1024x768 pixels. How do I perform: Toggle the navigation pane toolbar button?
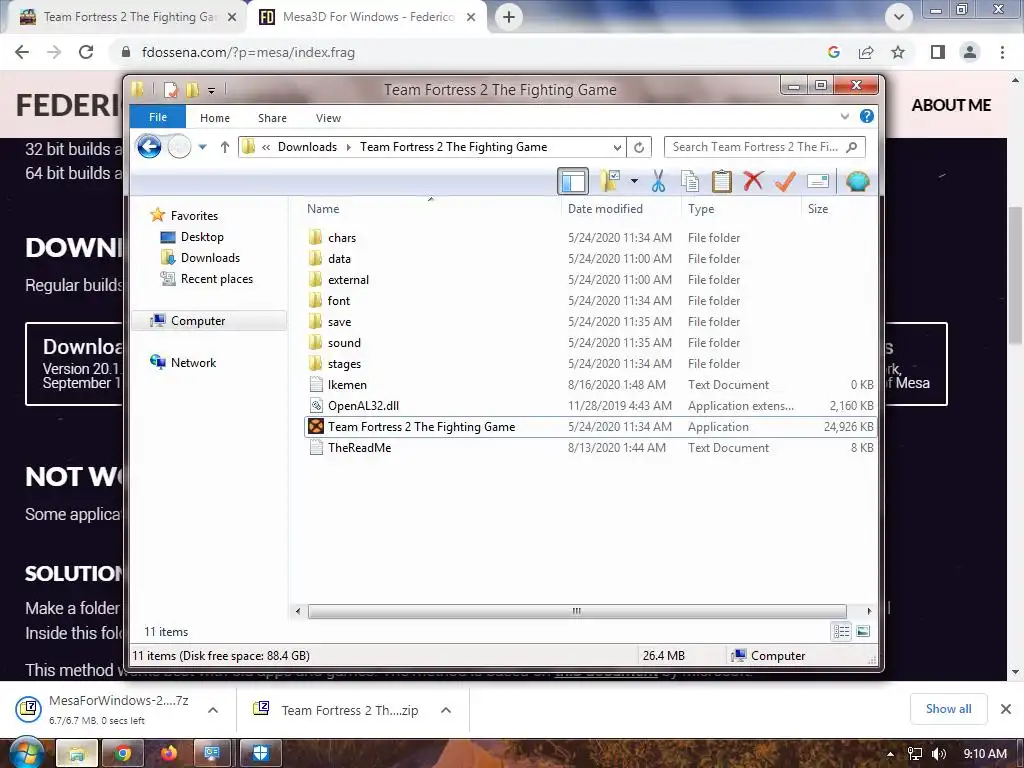coord(573,182)
